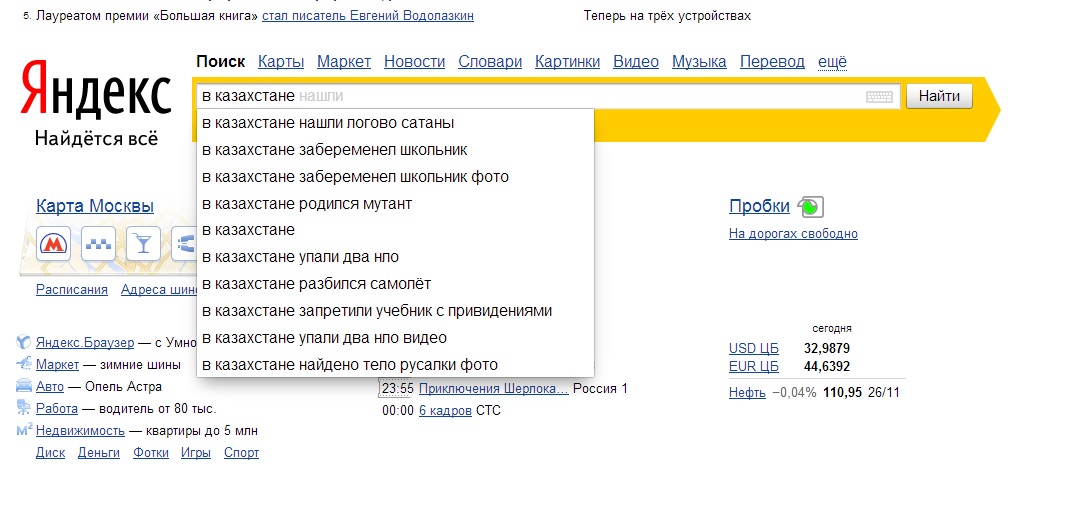The width and height of the screenshot is (1088, 514).
Task: Open TV listing 'Приключения Шерлока...'
Action: pyautogui.click(x=494, y=388)
